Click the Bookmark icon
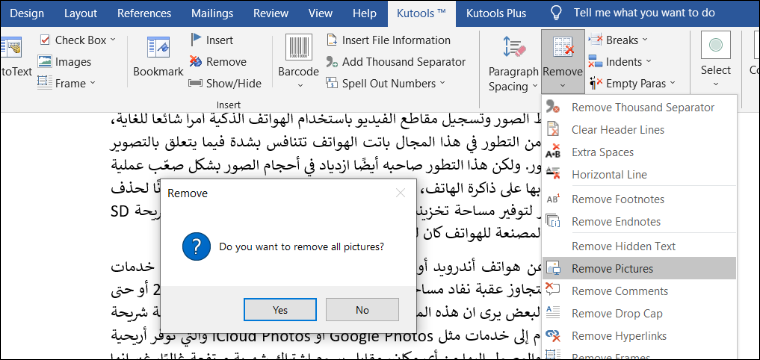The width and height of the screenshot is (760, 360). point(158,48)
